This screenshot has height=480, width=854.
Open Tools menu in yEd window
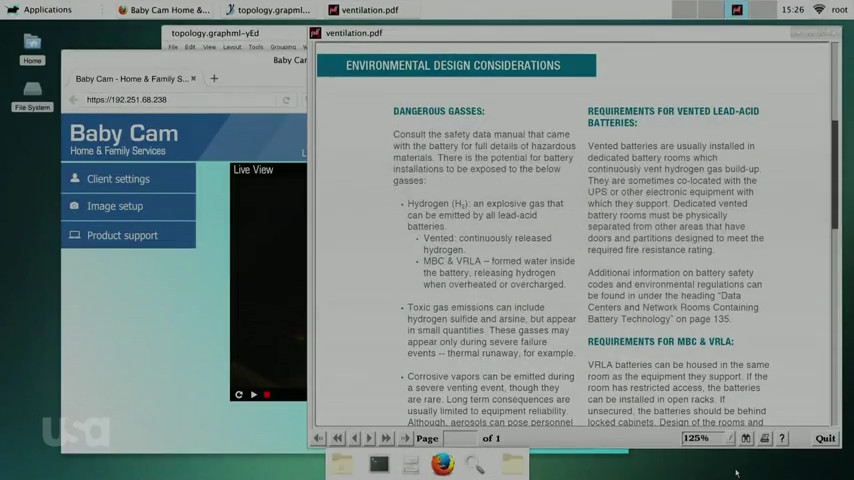[255, 47]
